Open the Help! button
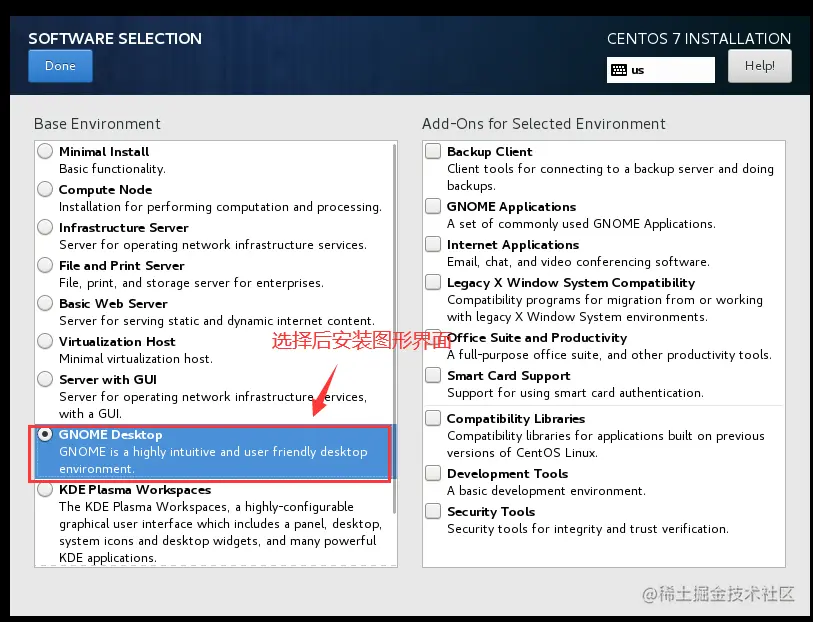Viewport: 813px width, 622px height. coord(760,66)
